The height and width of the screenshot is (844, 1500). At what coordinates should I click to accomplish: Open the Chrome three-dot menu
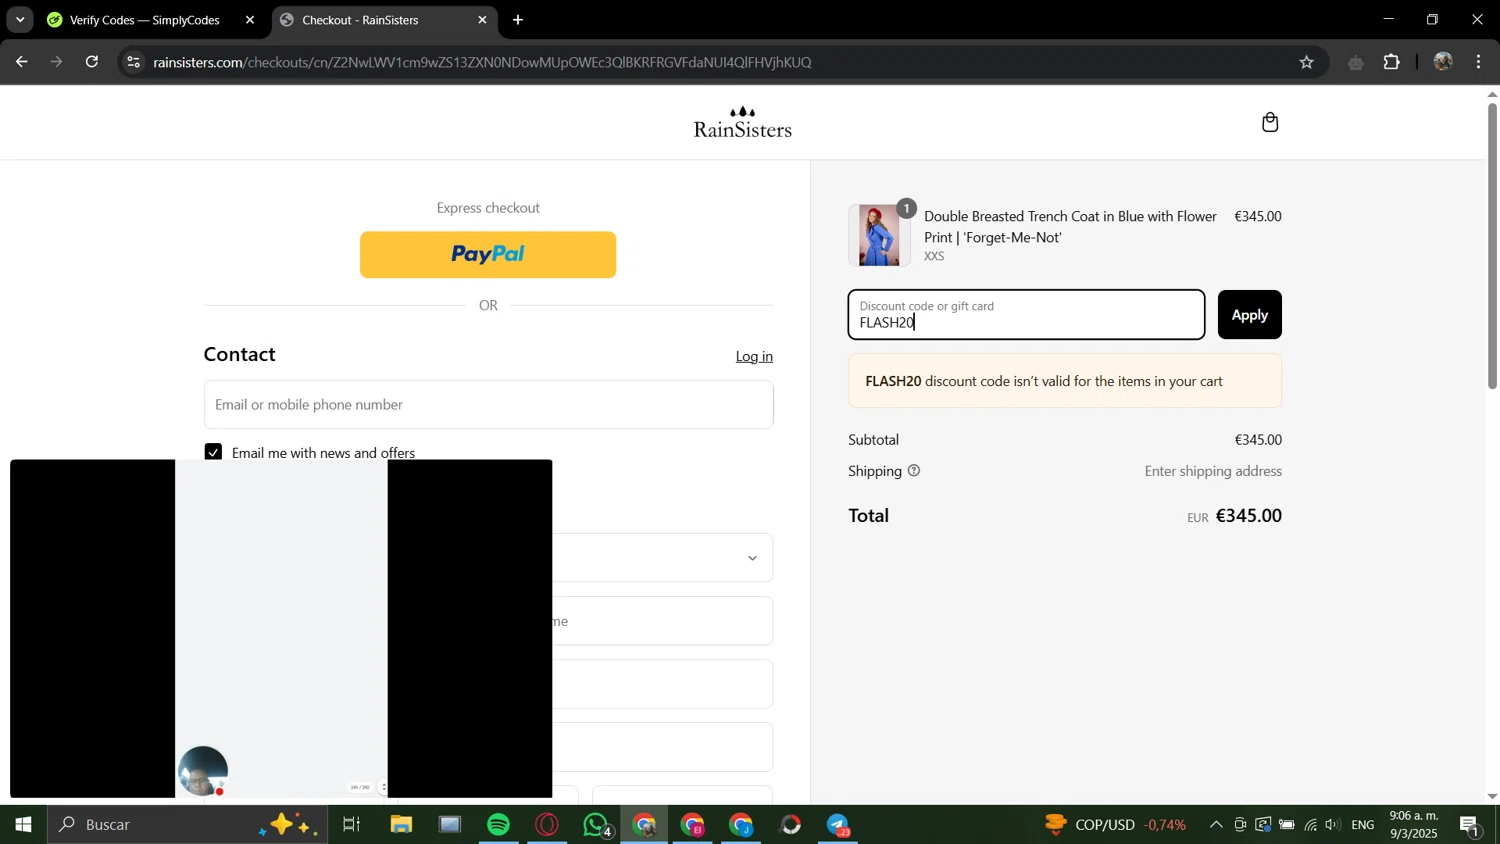tap(1479, 62)
